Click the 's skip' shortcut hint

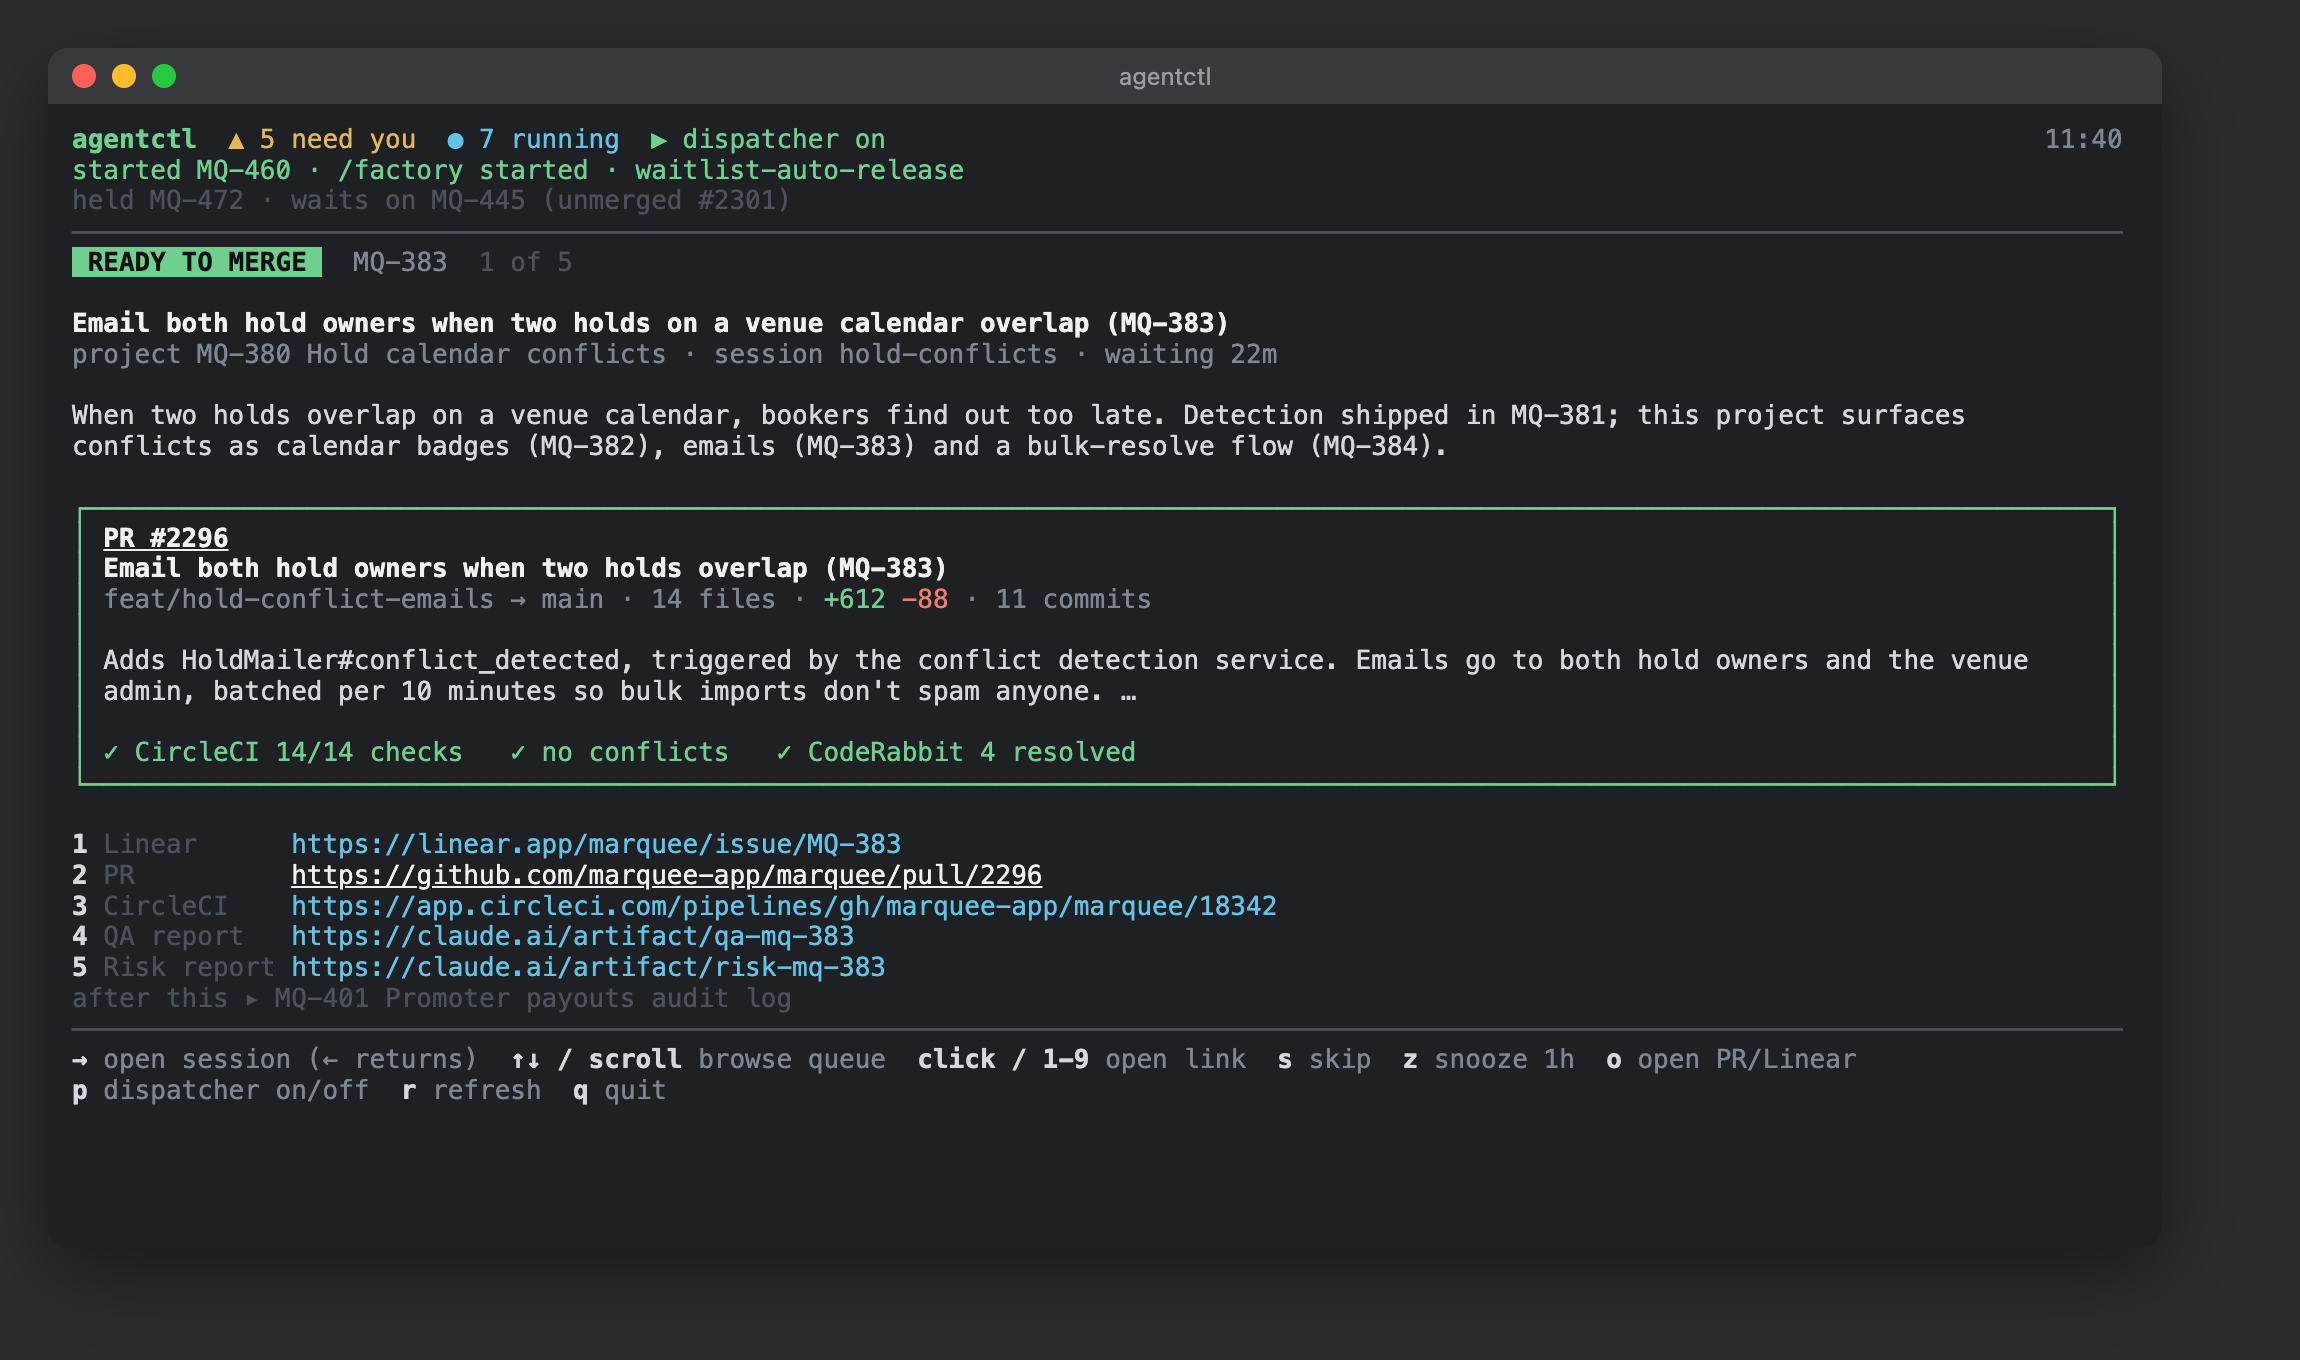point(1324,1059)
